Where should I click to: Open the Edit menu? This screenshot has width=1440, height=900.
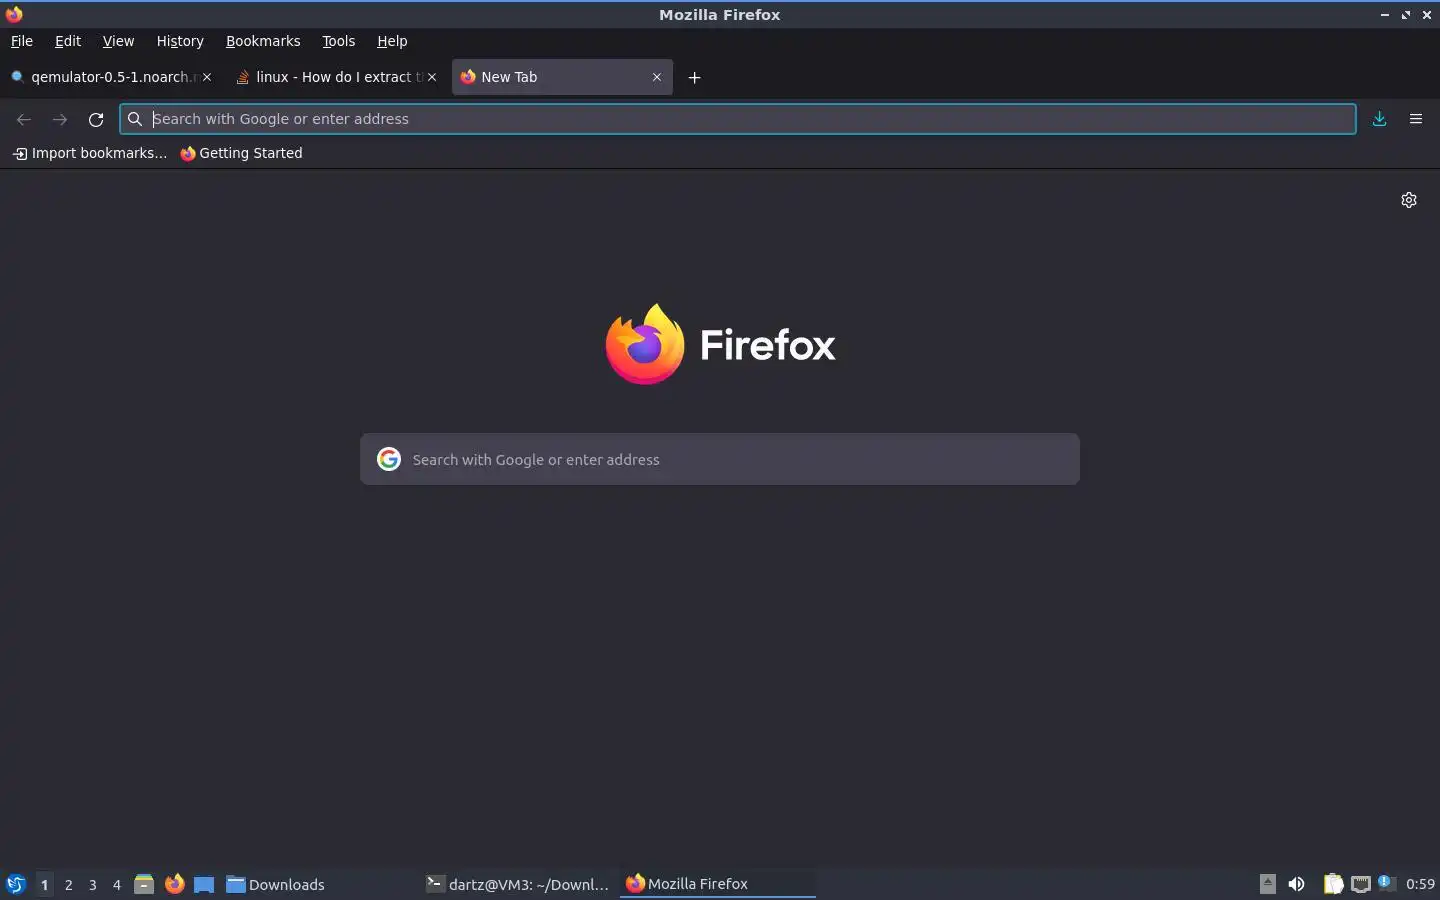pyautogui.click(x=68, y=41)
